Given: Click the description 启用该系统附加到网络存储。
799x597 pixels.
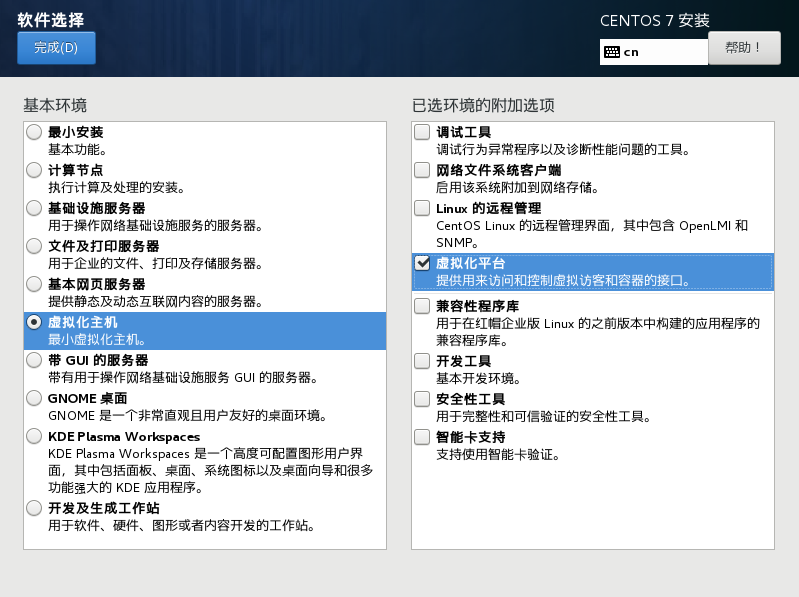Looking at the screenshot, I should (x=517, y=187).
